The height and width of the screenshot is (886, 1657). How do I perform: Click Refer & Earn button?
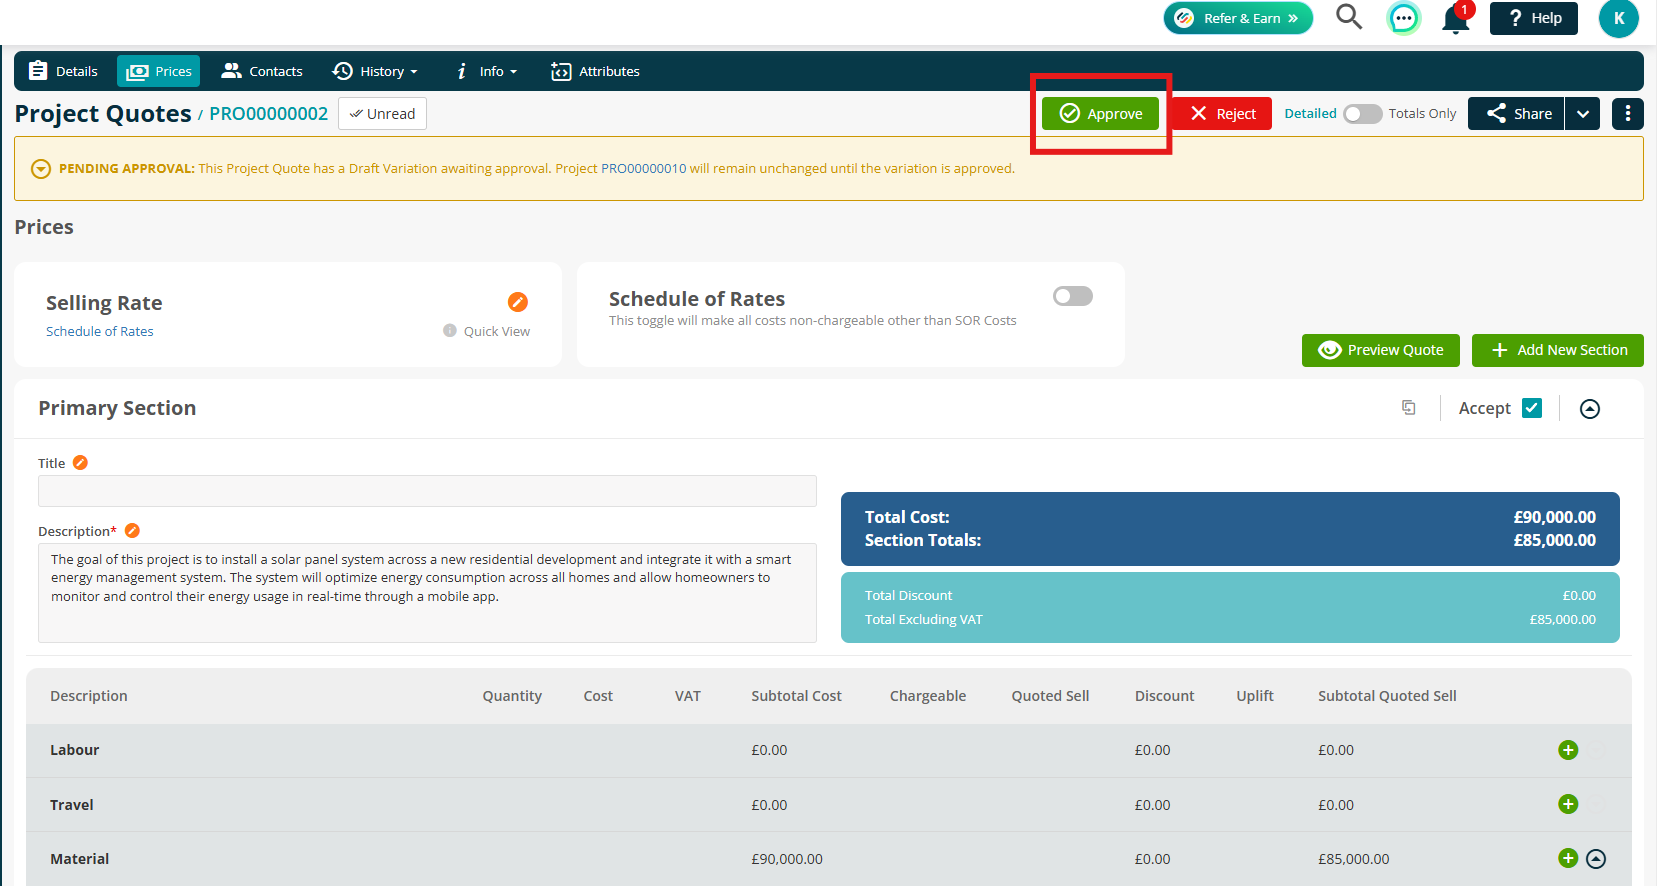coord(1238,18)
